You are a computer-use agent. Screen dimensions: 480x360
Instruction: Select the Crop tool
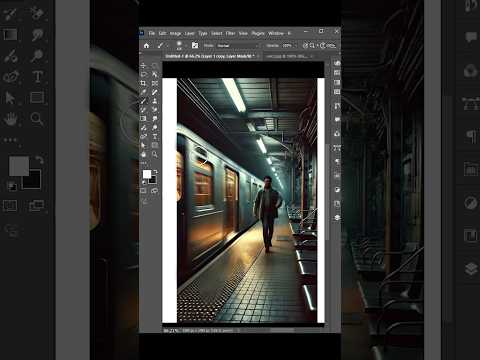point(143,83)
